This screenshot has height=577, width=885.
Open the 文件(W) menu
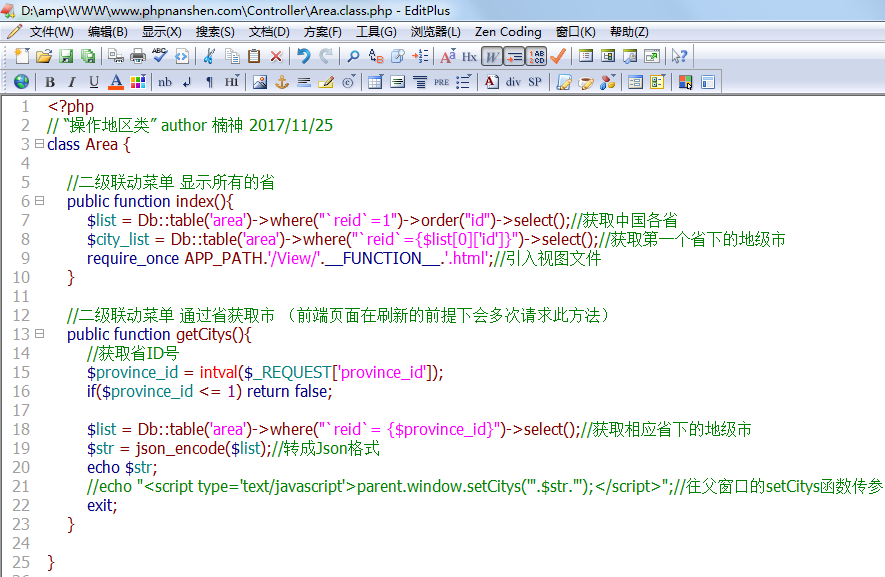(x=51, y=32)
